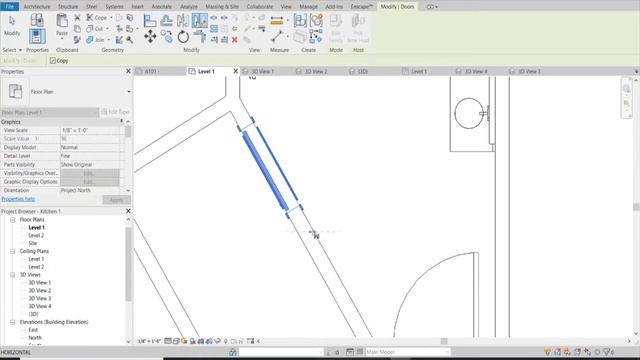The height and width of the screenshot is (360, 640).
Task: Click the View Scale value field
Action: (90, 130)
